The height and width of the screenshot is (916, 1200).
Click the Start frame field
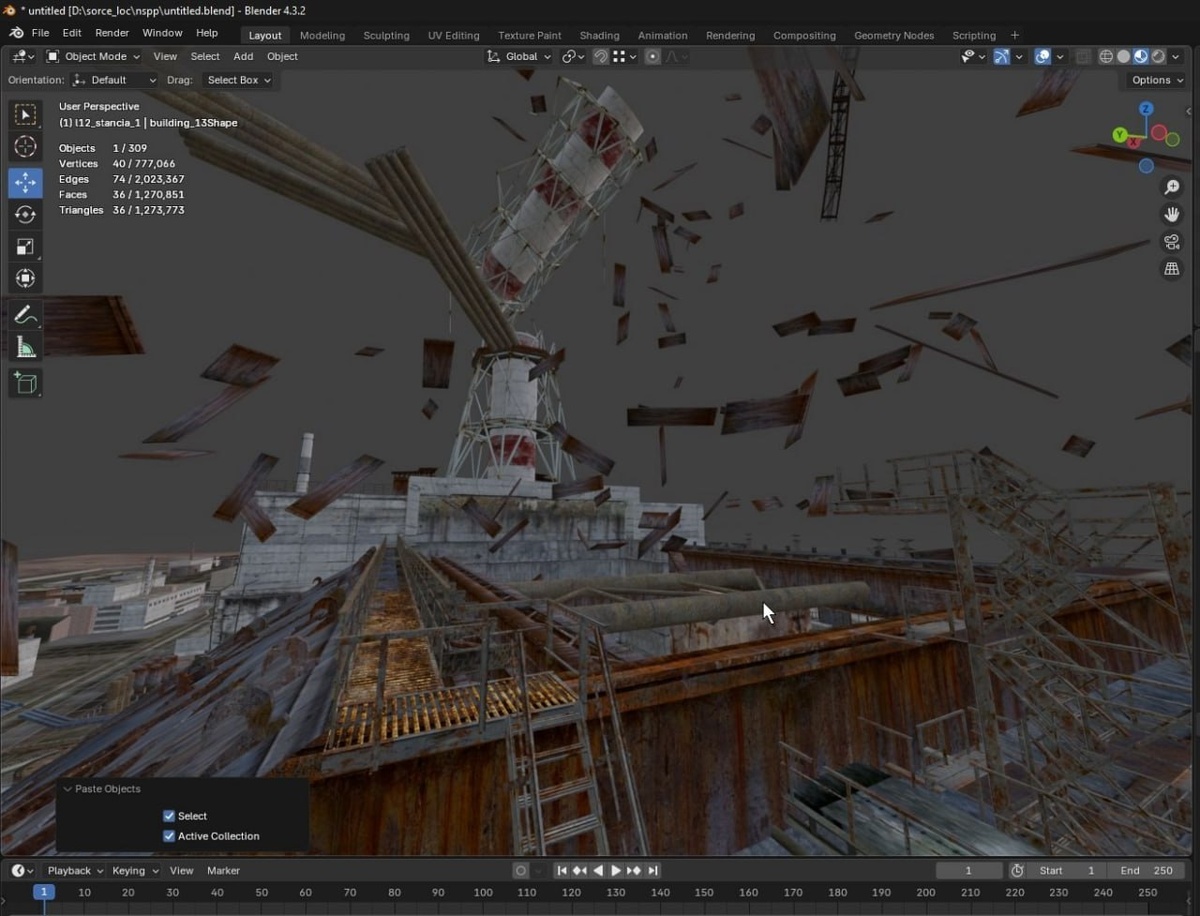click(1069, 870)
